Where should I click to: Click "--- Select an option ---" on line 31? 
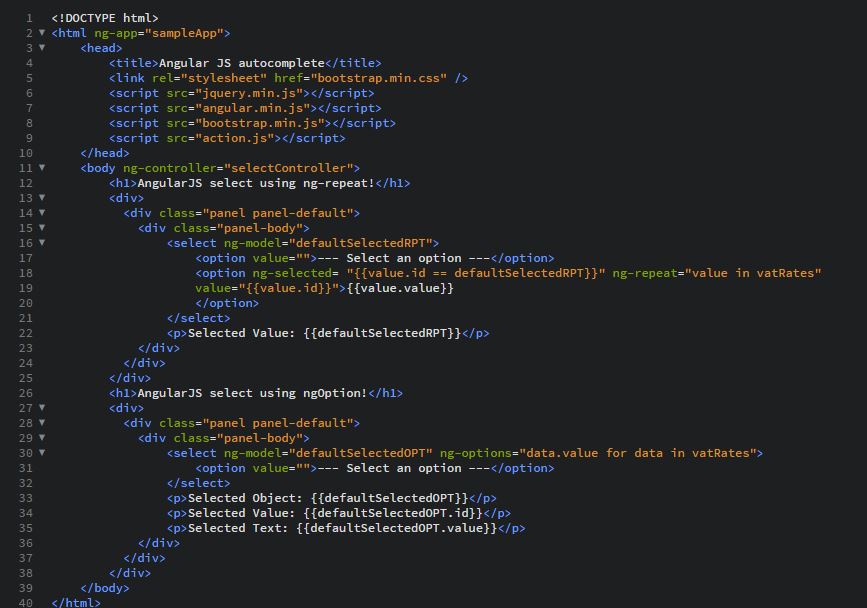click(404, 468)
